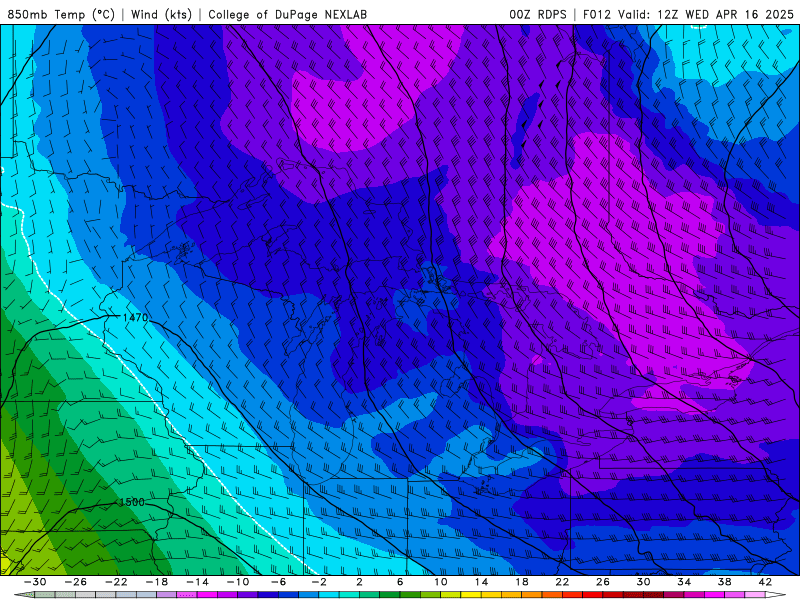
Task: Click the -26 value on temperature scale
Action: (76, 582)
